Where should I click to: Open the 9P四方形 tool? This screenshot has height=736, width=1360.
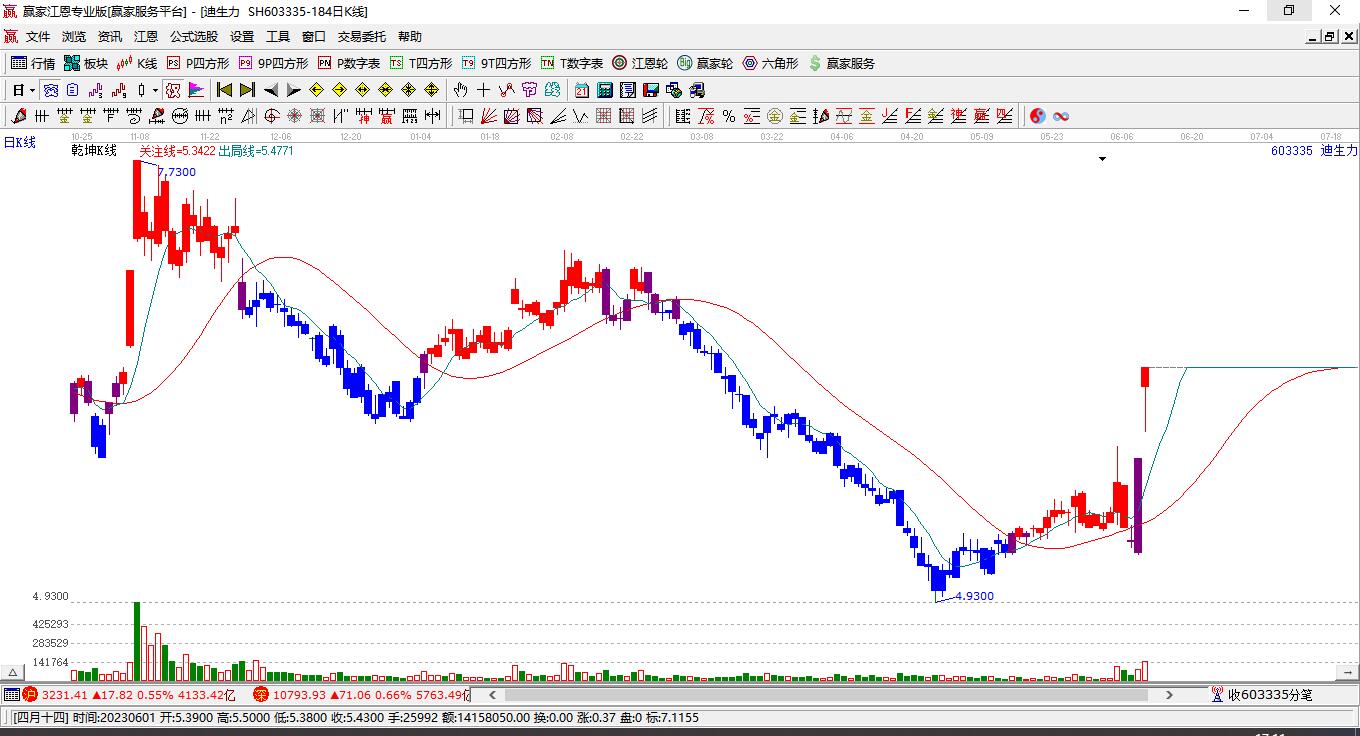(x=273, y=63)
